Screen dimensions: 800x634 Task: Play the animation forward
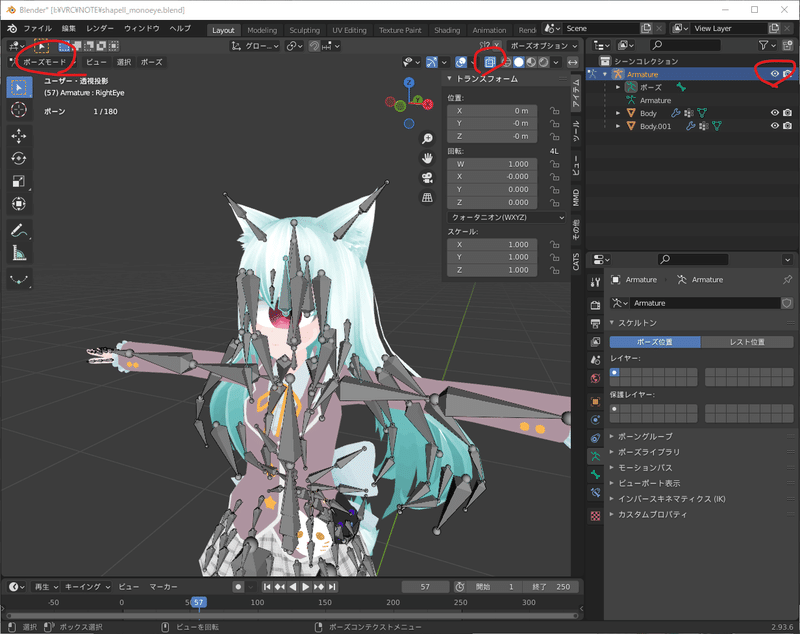[306, 587]
